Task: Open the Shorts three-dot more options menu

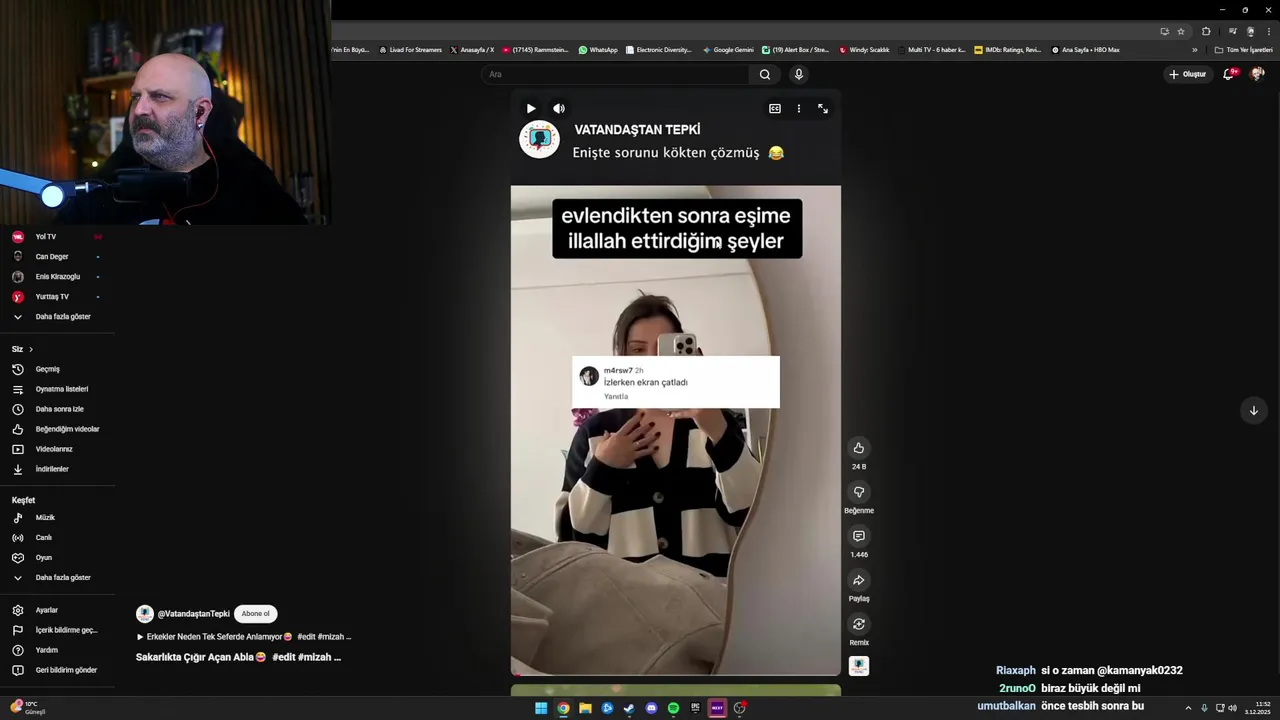Action: tap(798, 108)
